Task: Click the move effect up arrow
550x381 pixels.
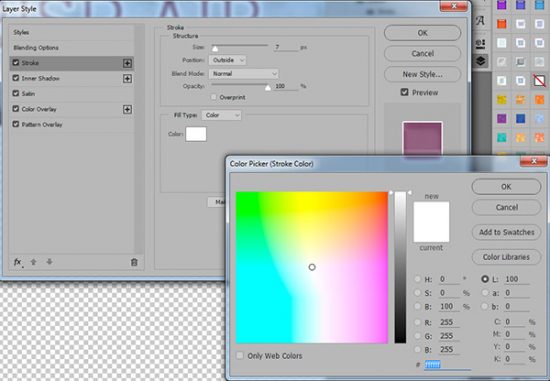Action: pos(34,262)
